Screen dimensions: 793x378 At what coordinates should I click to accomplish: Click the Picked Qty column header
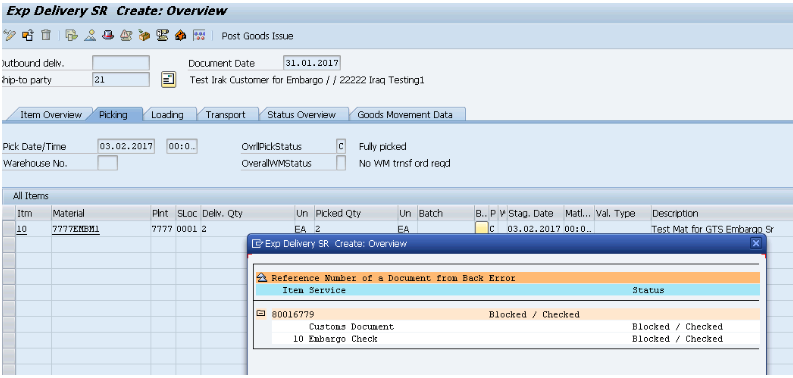pos(356,214)
